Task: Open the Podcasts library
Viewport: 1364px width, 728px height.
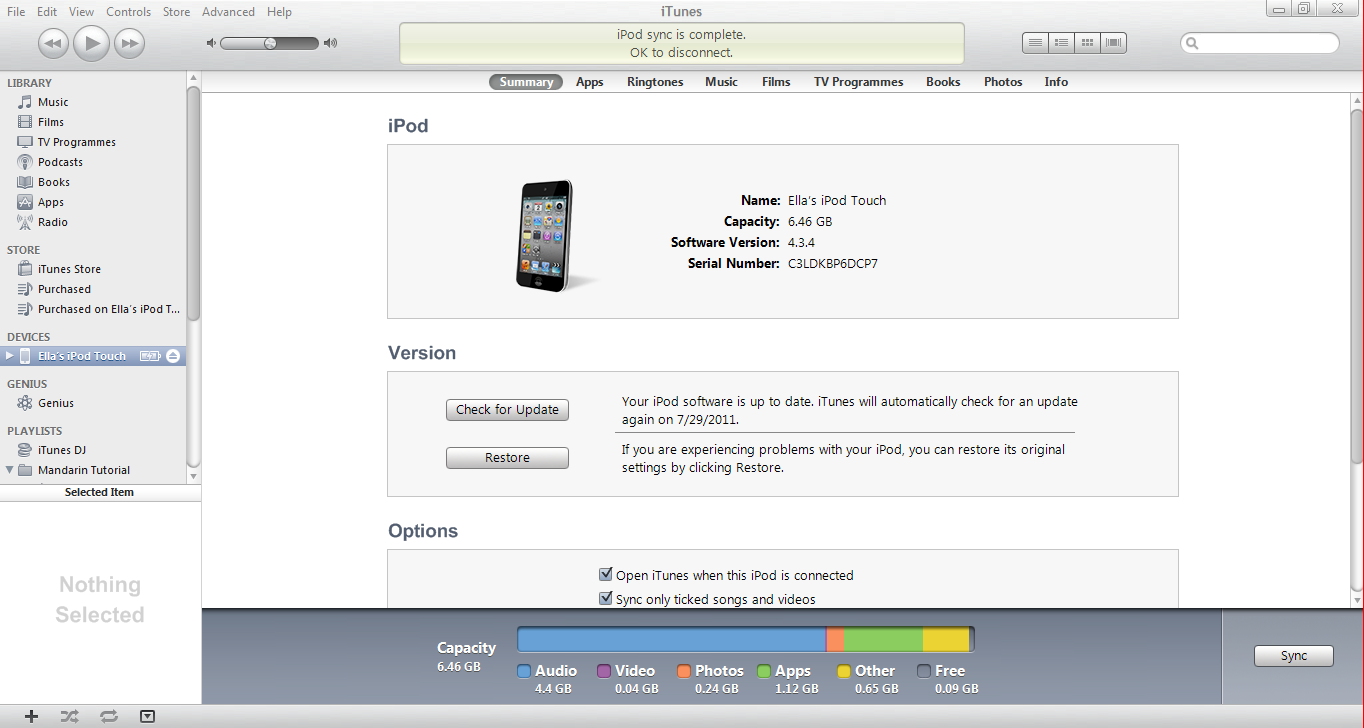Action: tap(62, 161)
